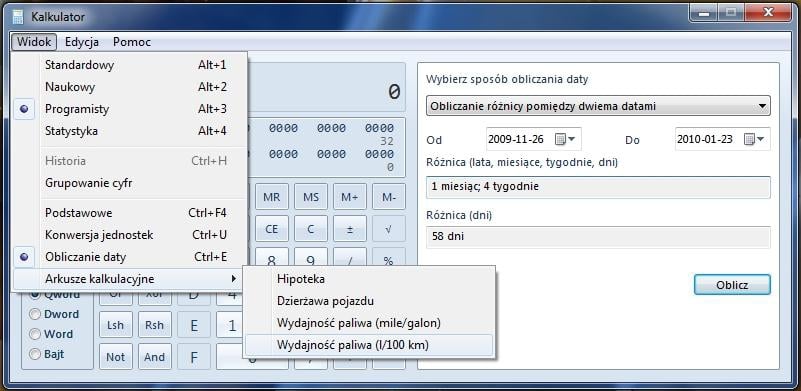Click the Rsh right shift key

(x=155, y=325)
